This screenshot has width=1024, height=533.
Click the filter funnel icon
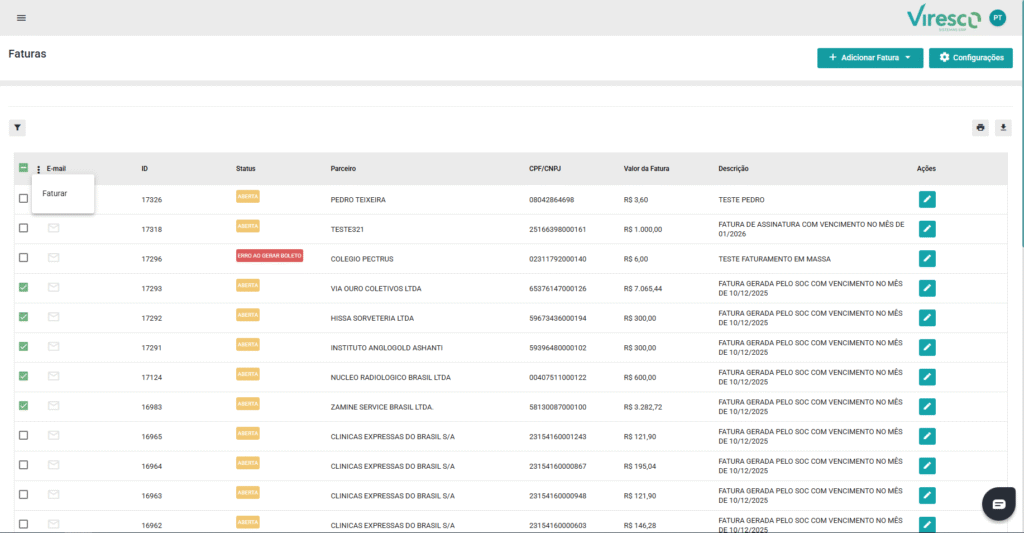(17, 128)
